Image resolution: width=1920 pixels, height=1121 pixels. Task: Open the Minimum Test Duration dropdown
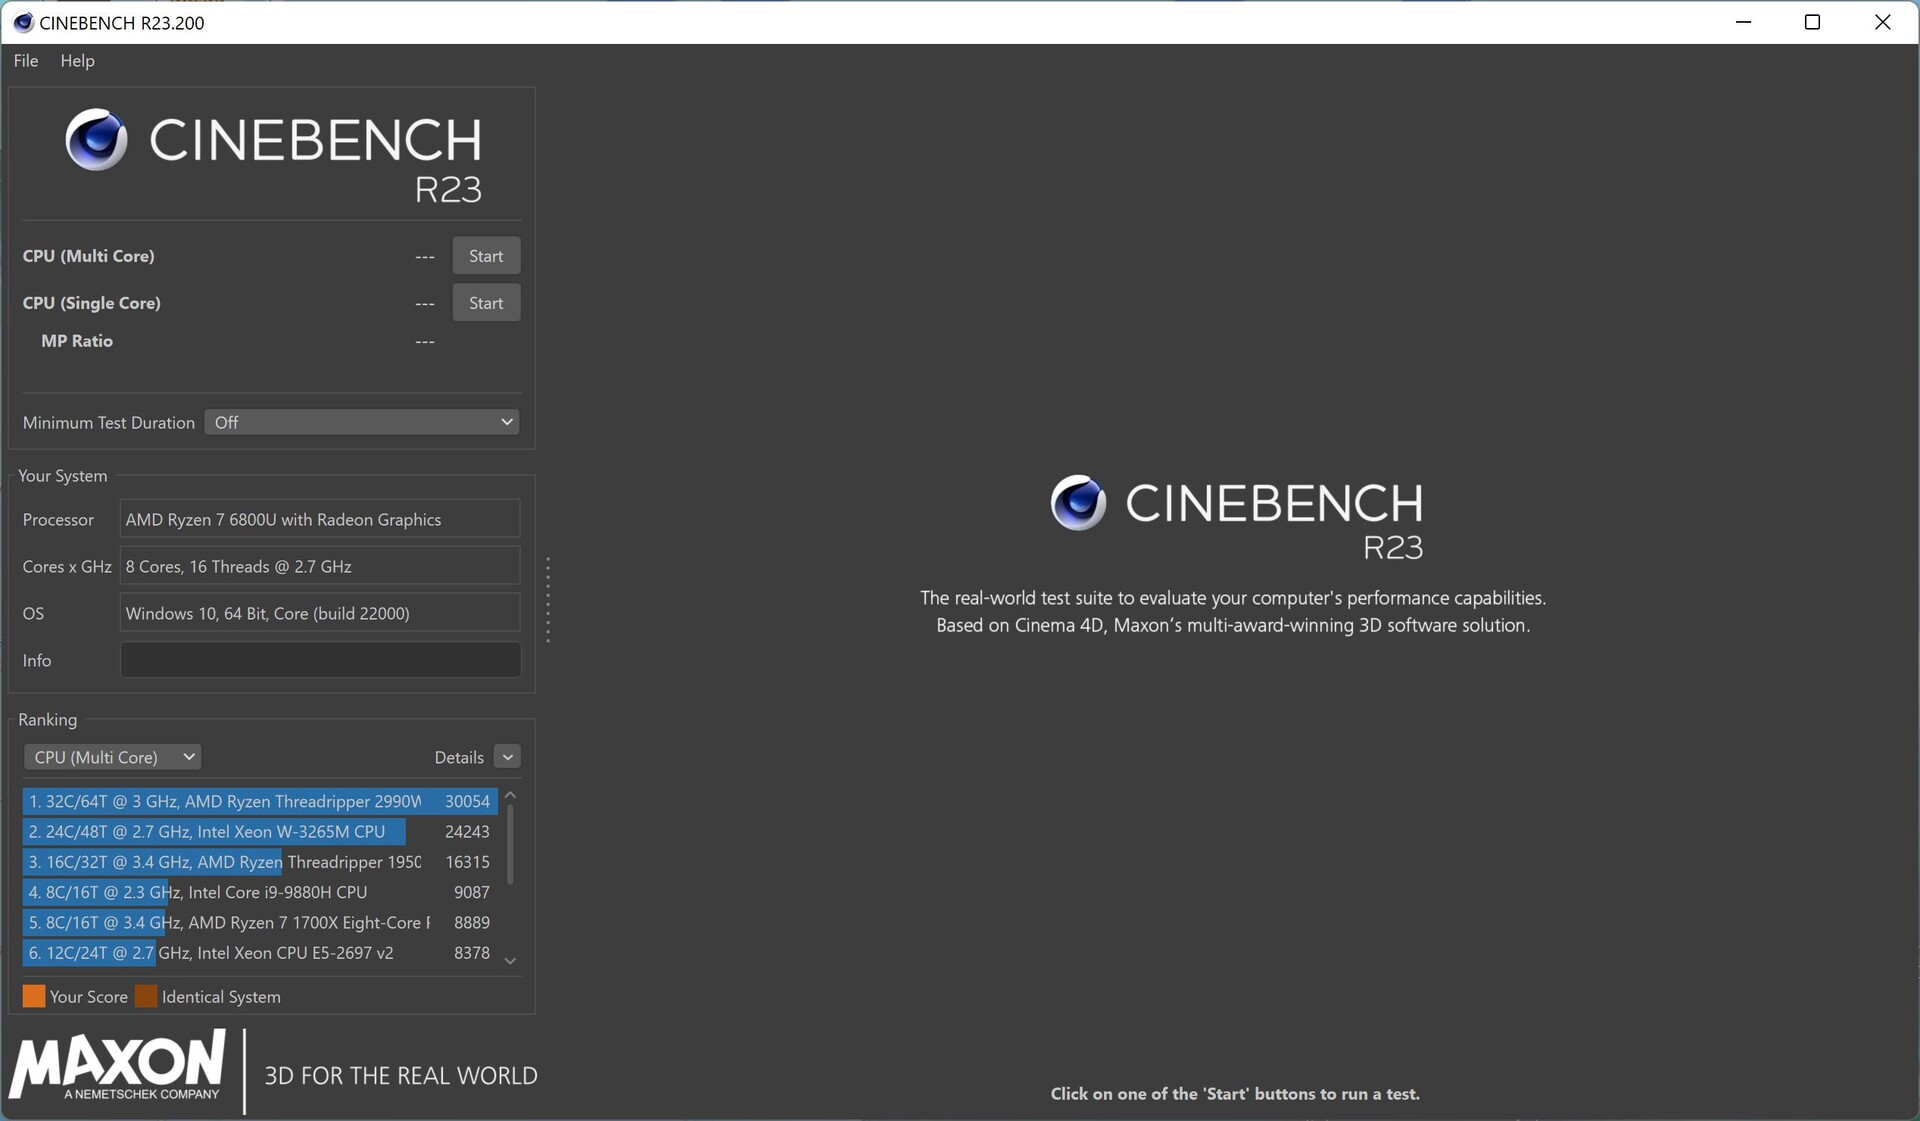coord(361,422)
